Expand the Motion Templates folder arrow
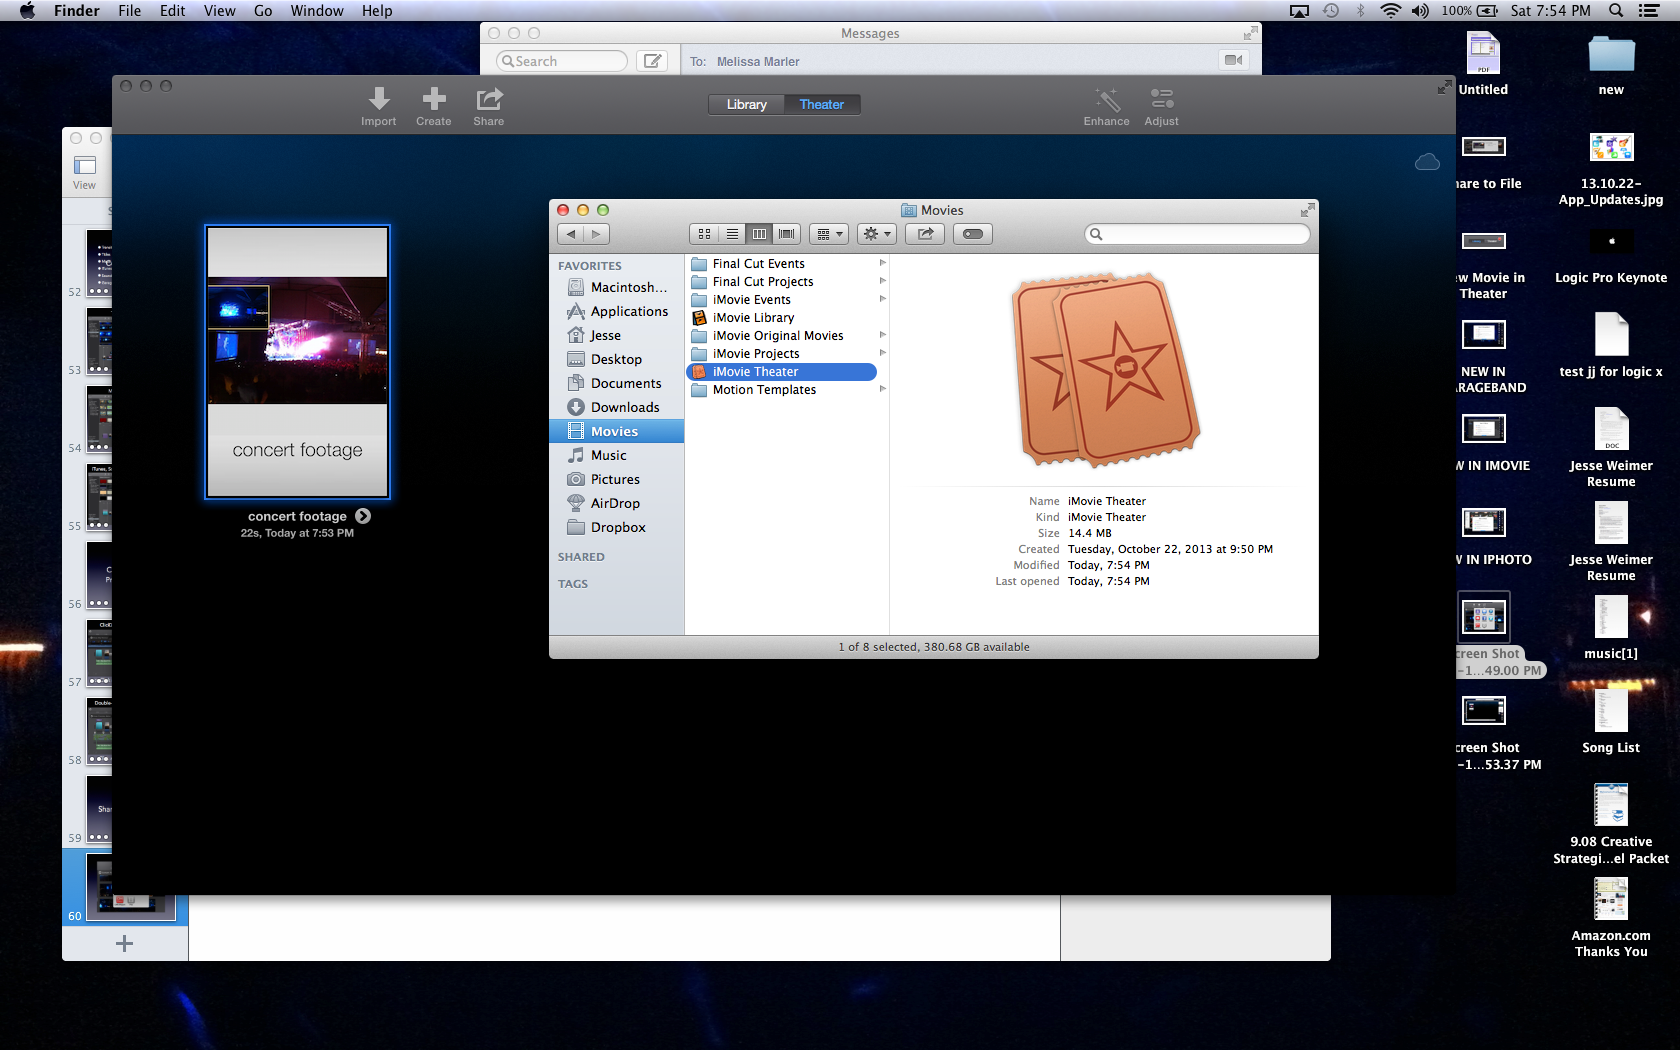1680x1050 pixels. (x=882, y=389)
